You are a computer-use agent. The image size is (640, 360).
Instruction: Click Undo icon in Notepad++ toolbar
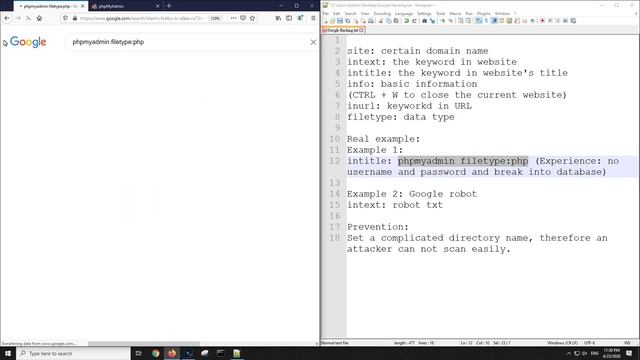[x=407, y=20]
